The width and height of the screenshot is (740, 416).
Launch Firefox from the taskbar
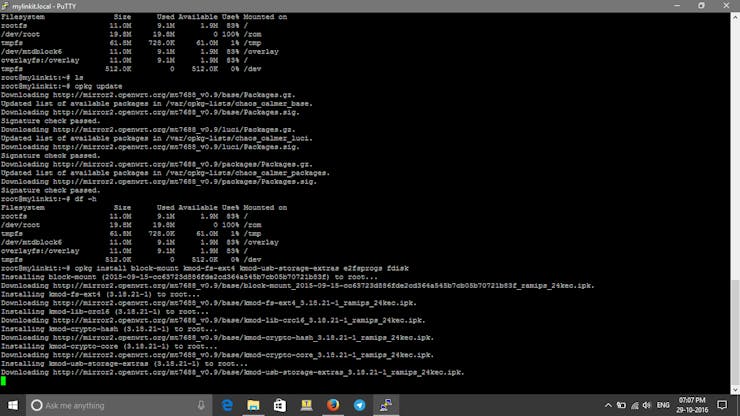333,405
